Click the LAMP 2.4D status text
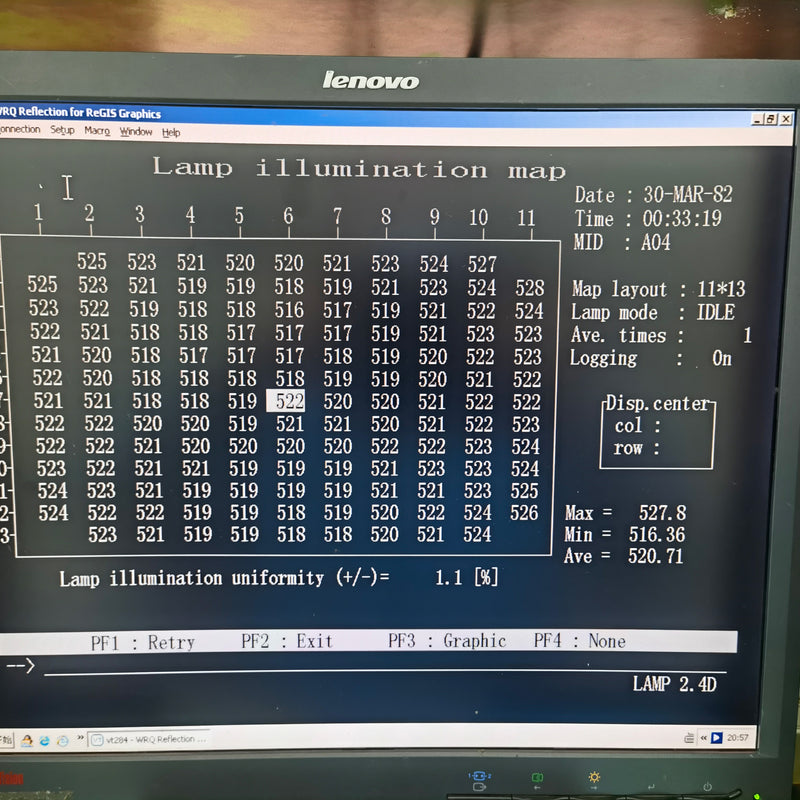 [x=674, y=684]
